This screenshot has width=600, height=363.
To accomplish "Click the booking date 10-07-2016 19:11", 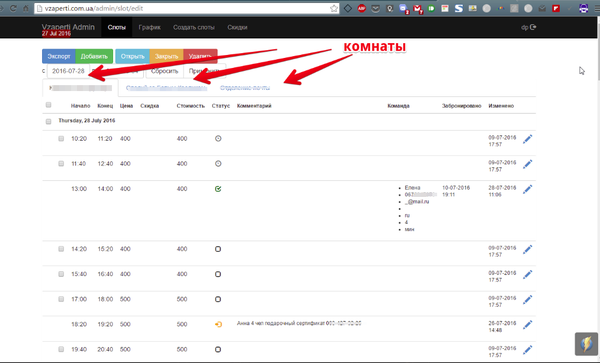I will pyautogui.click(x=456, y=191).
